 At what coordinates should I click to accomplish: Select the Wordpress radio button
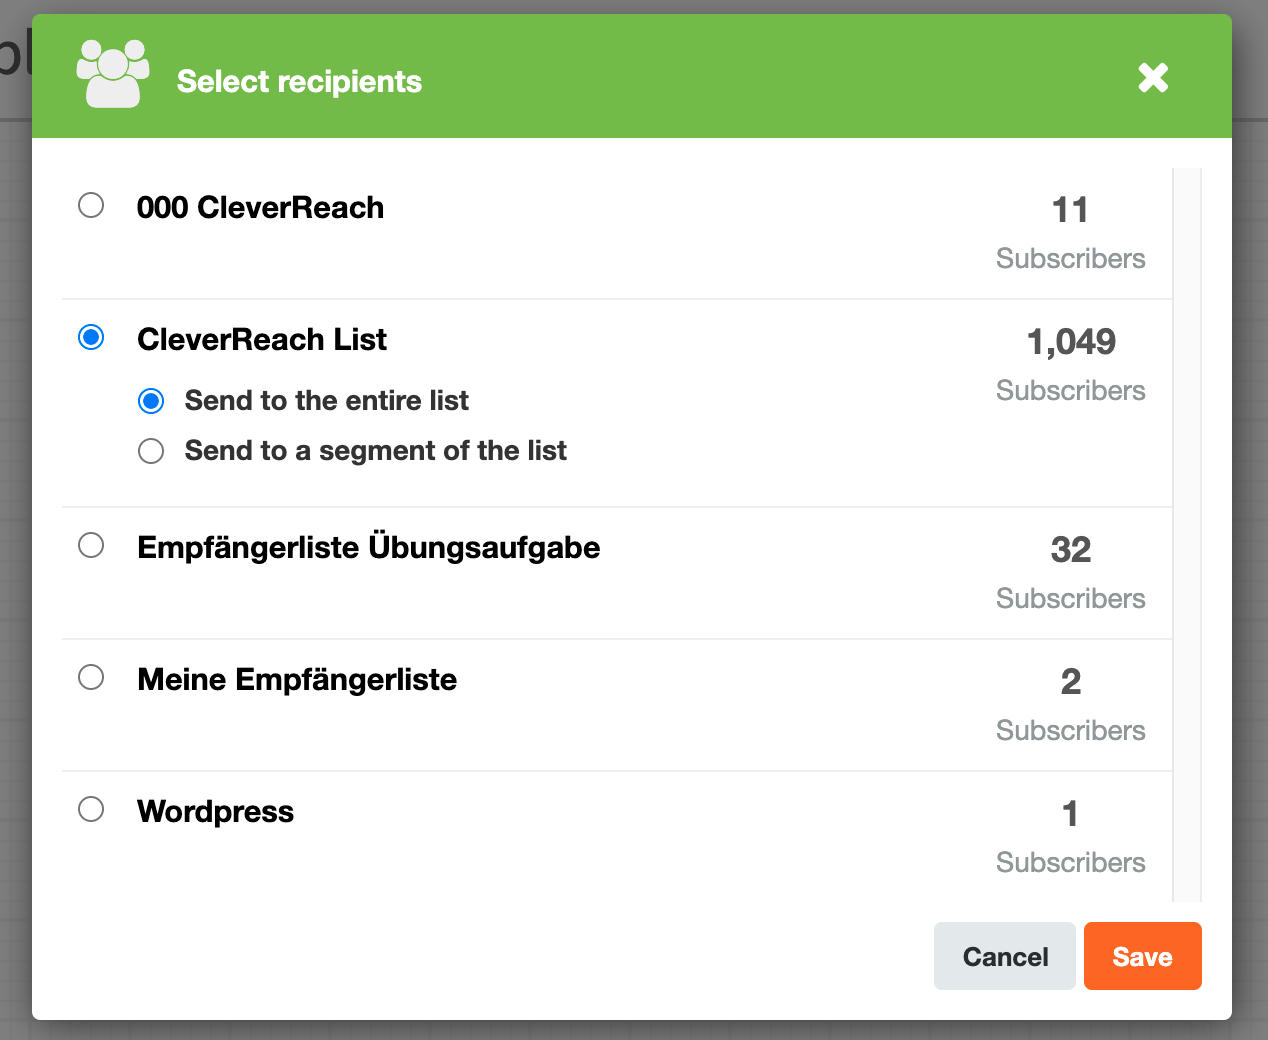pos(91,809)
